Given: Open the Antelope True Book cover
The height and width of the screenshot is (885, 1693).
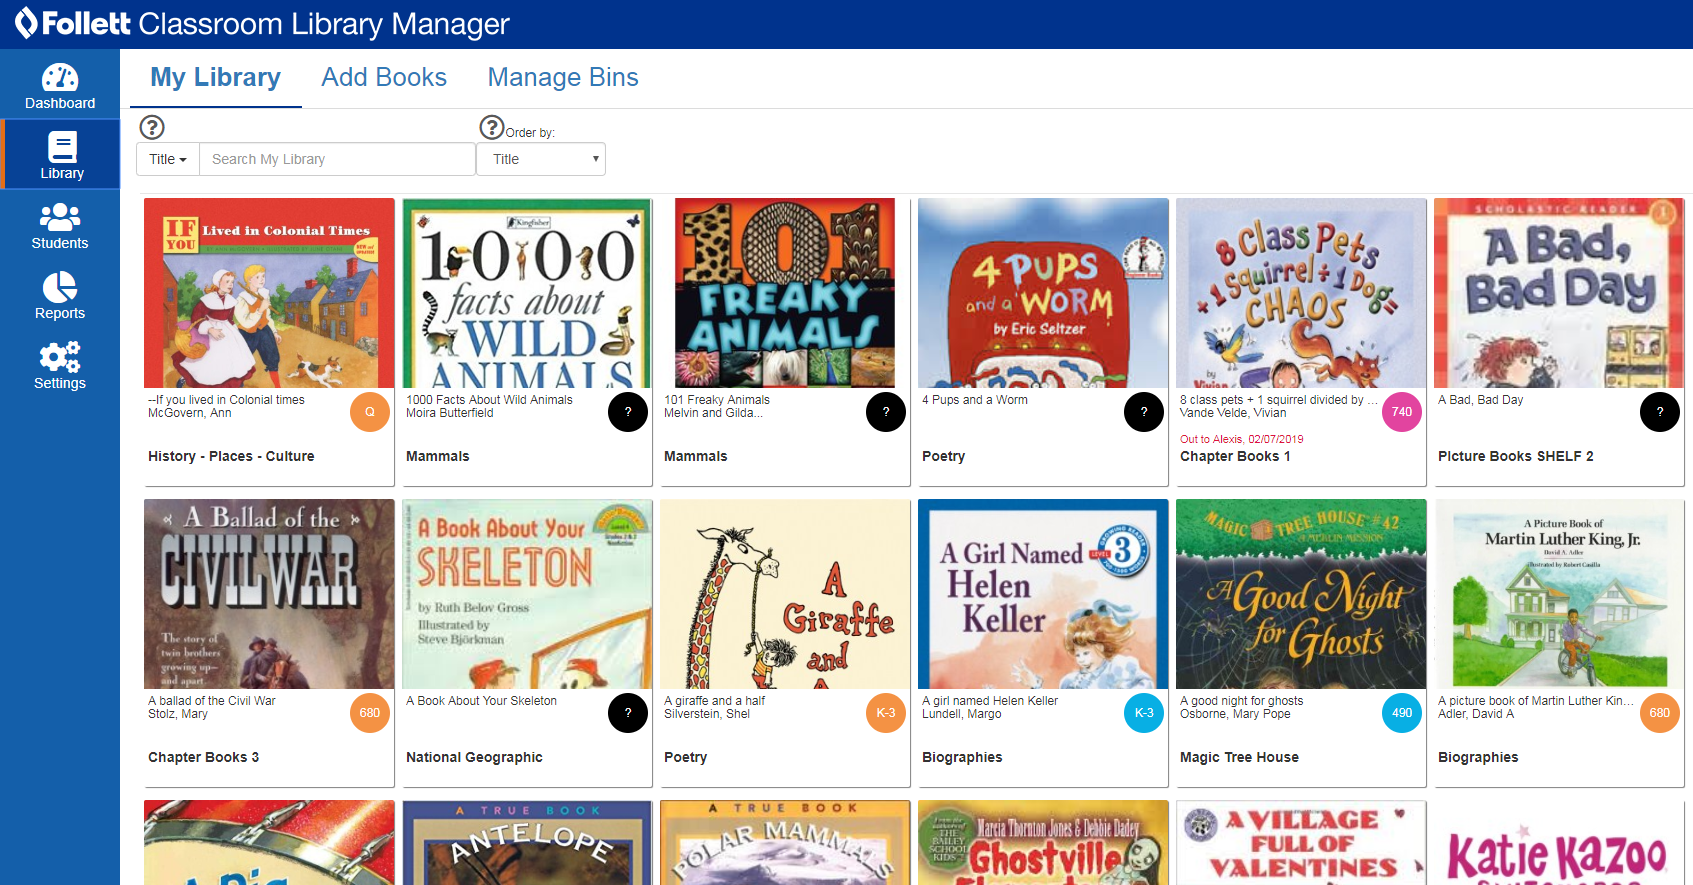Looking at the screenshot, I should pos(527,842).
